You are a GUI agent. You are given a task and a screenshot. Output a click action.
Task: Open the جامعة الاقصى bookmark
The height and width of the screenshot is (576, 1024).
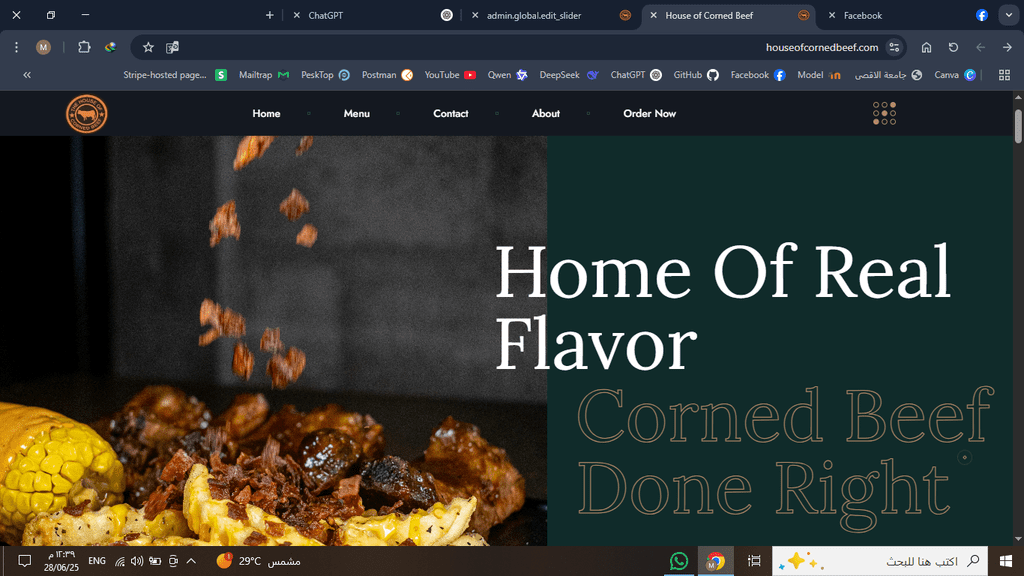[888, 75]
